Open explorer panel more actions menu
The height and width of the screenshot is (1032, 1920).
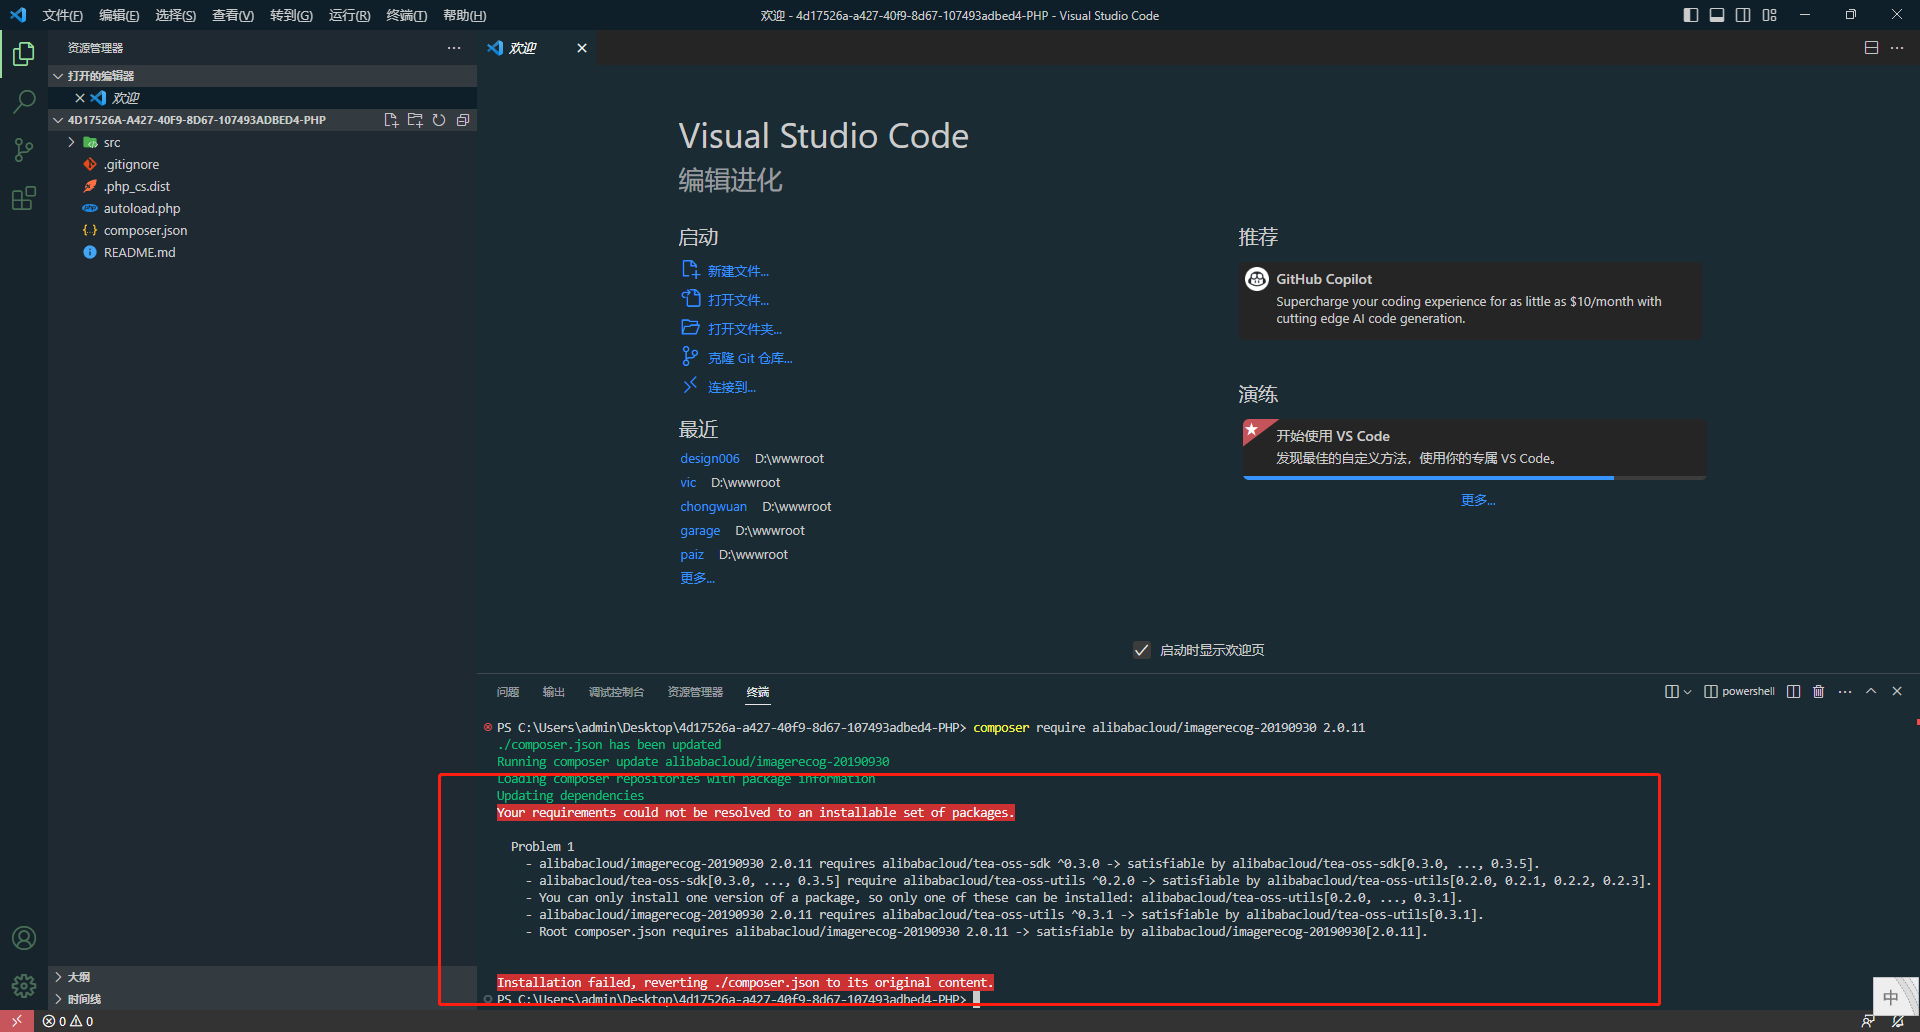pos(454,48)
